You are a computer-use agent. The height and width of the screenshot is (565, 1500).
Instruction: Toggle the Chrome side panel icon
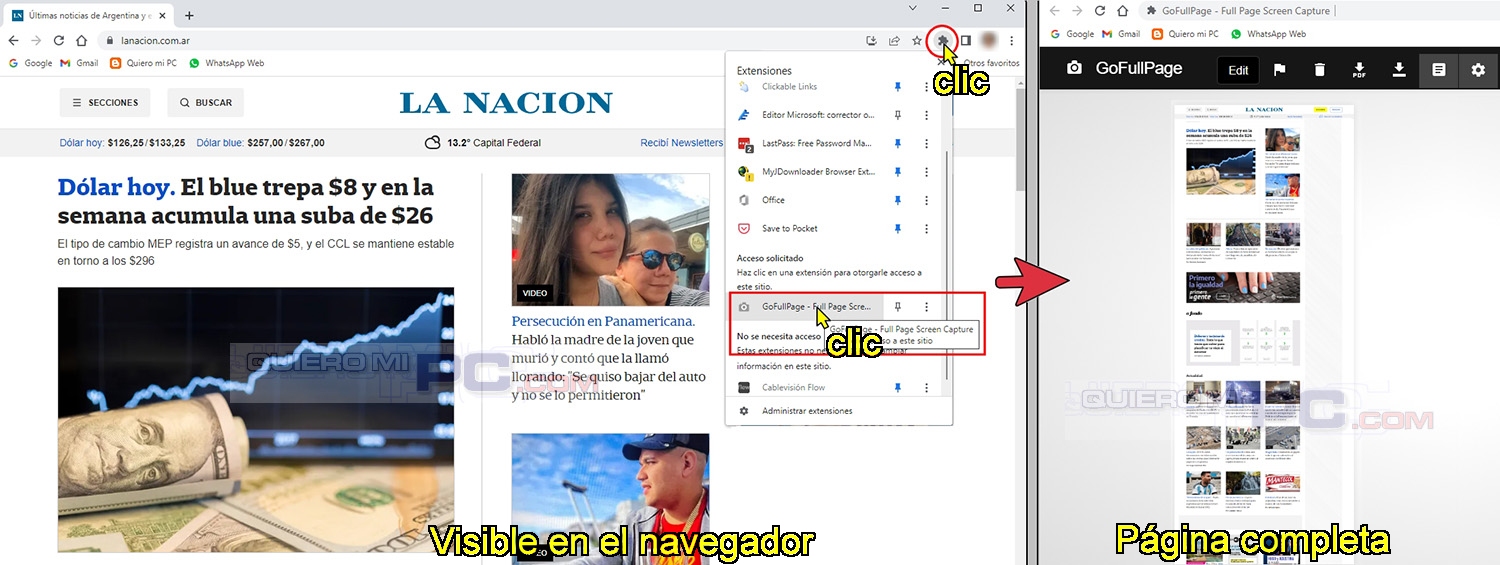point(966,41)
